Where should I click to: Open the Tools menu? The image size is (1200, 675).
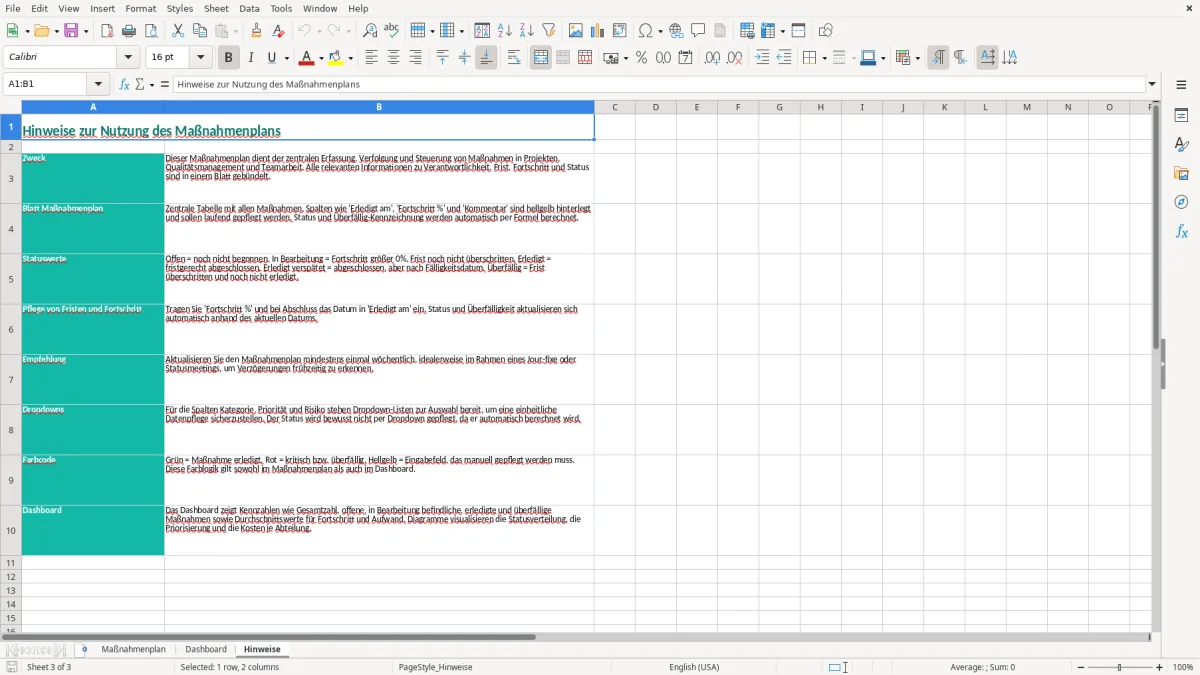coord(281,8)
